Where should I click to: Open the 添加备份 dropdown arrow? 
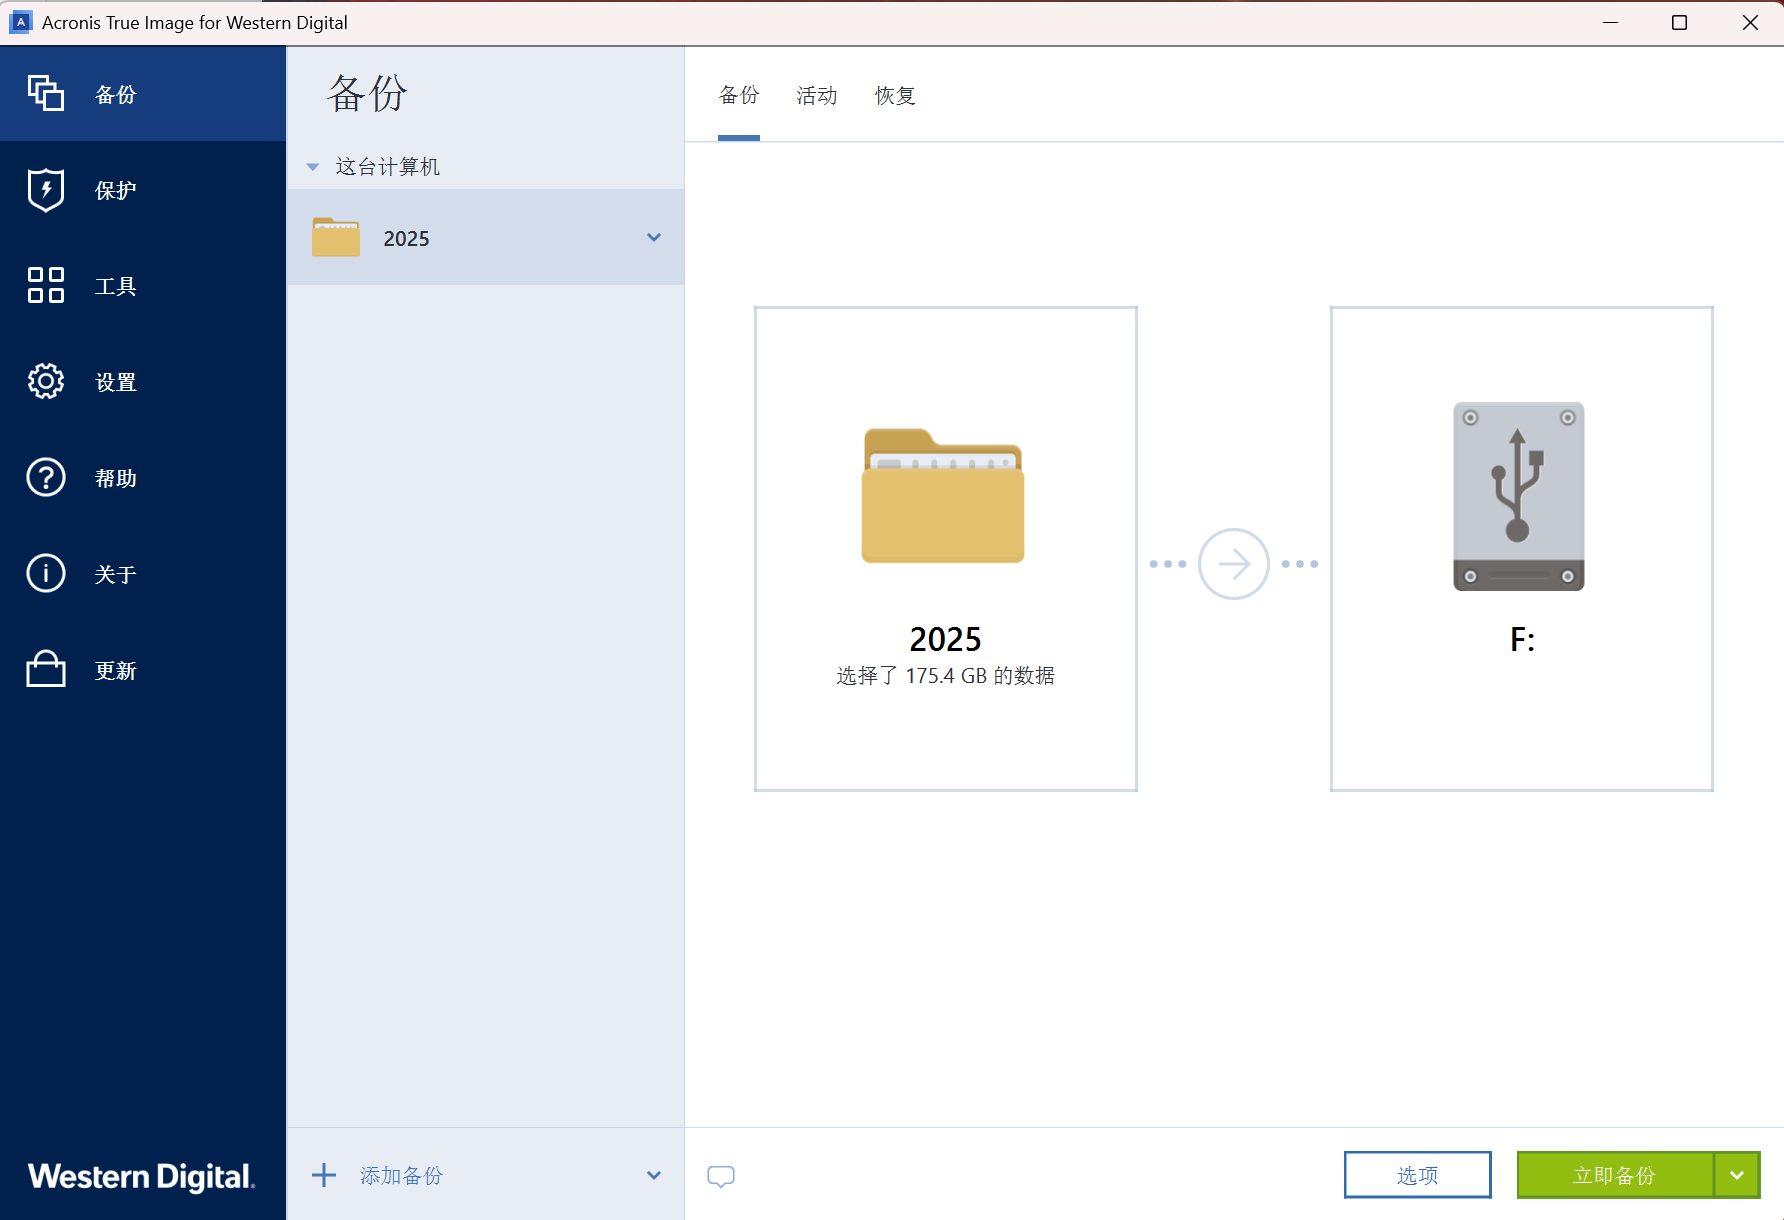(x=654, y=1175)
